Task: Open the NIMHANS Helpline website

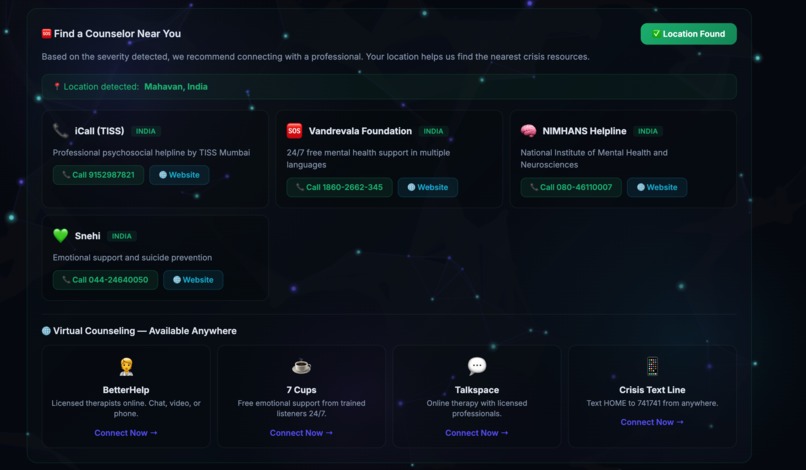Action: 657,187
